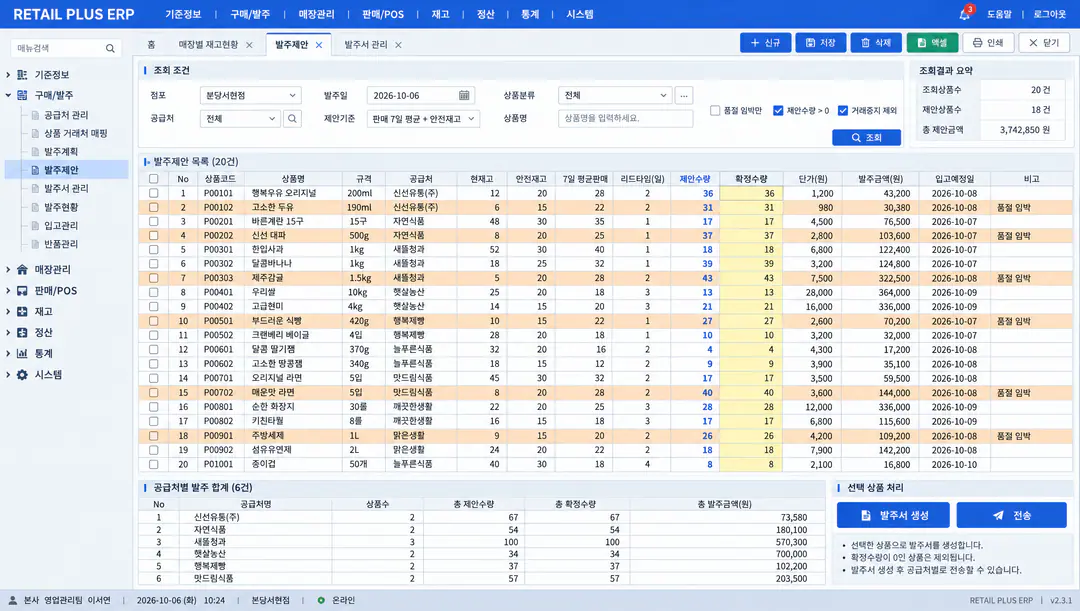Click the document icon beside 입고관리
This screenshot has height=611, width=1080.
[x=35, y=225]
